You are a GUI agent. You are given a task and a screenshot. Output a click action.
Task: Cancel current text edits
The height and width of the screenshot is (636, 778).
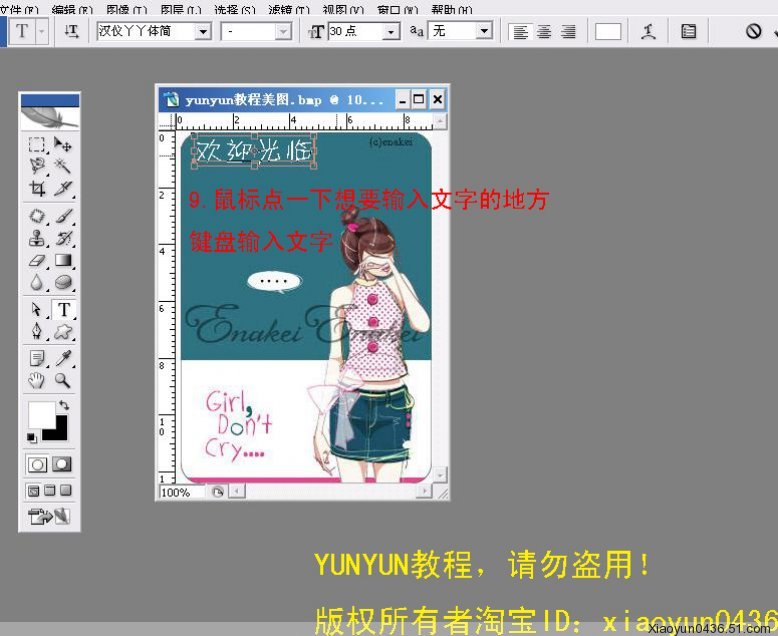(753, 32)
